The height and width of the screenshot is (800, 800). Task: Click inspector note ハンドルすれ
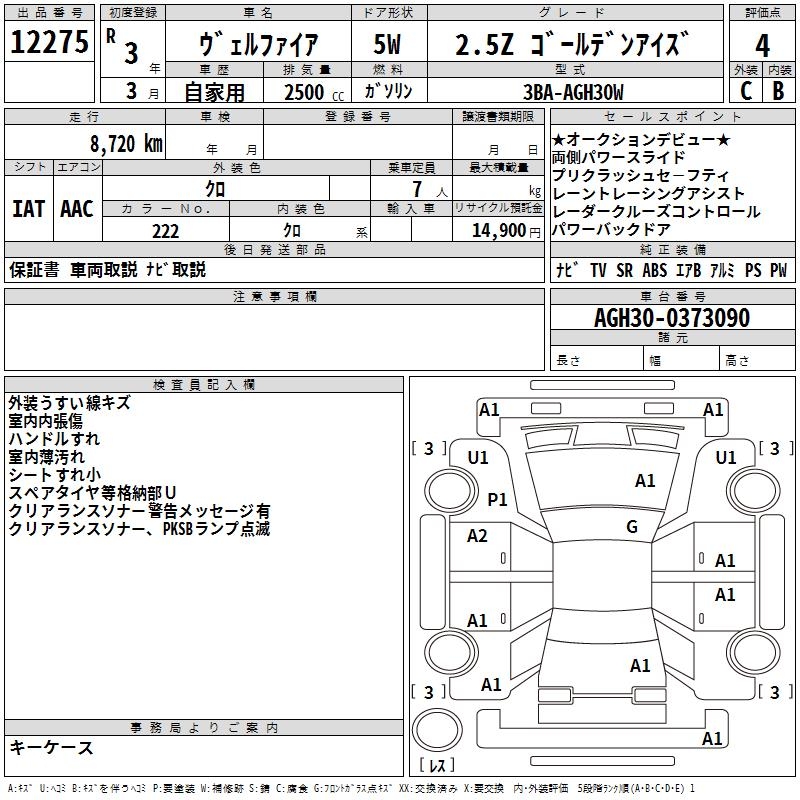pos(54,439)
